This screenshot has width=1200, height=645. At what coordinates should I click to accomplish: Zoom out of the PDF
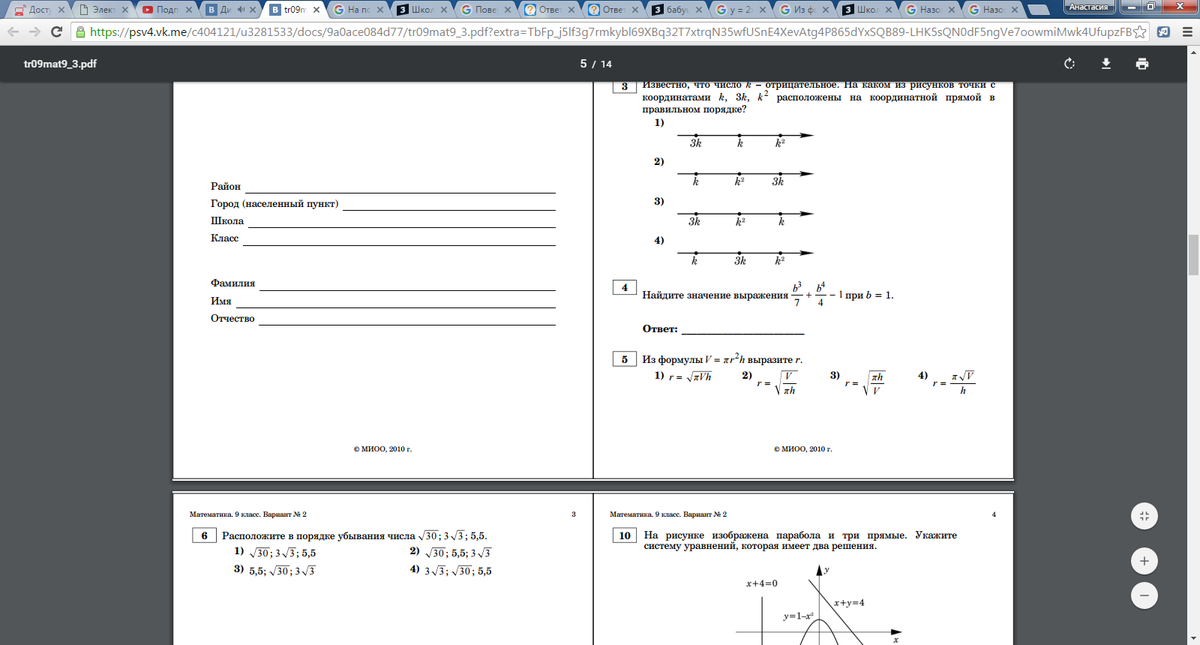1144,594
